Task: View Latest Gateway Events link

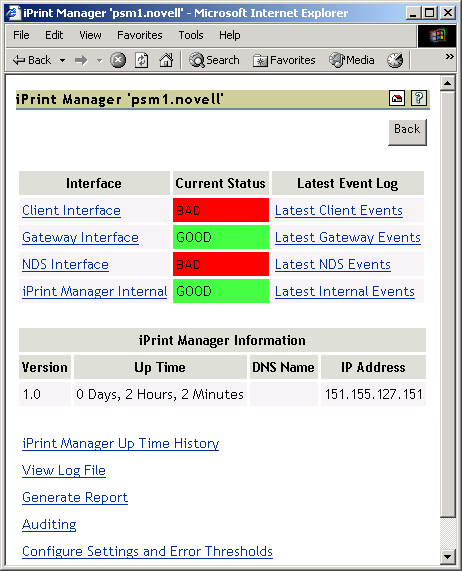Action: point(348,237)
